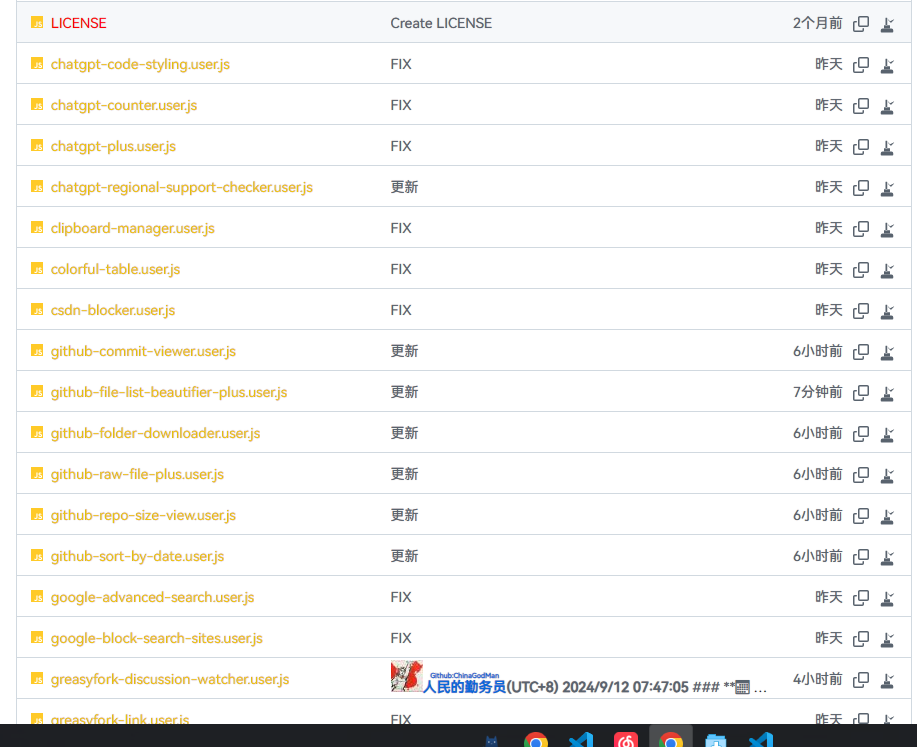The height and width of the screenshot is (747, 917).
Task: Click 更新 commit next to github-folder-downloader.user.js
Action: coord(404,433)
